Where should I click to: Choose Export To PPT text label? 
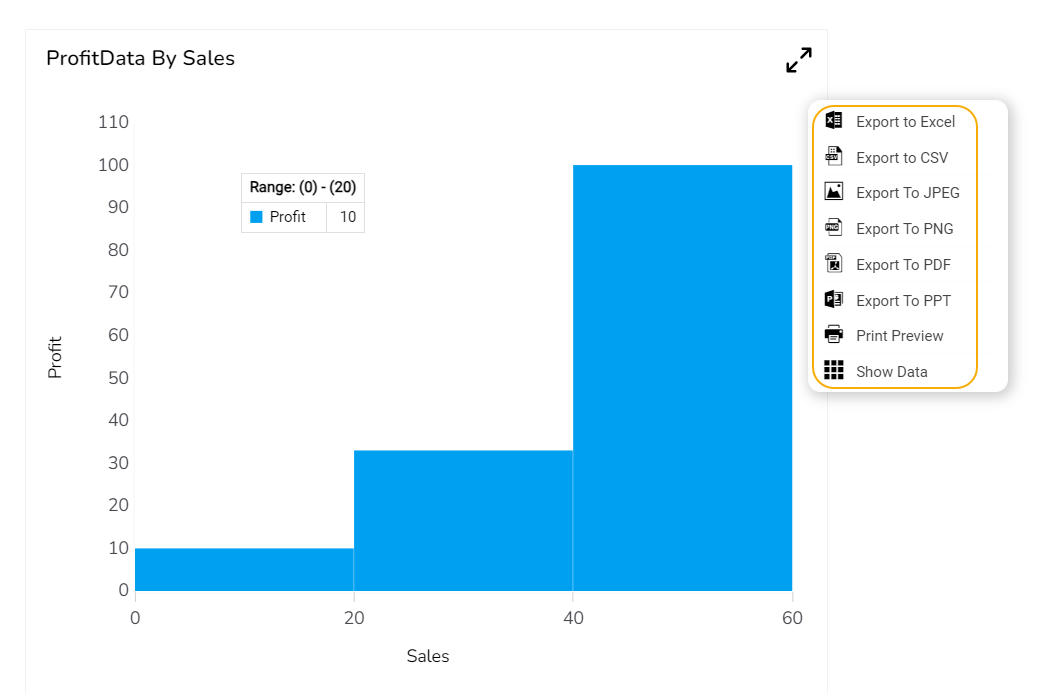click(903, 301)
